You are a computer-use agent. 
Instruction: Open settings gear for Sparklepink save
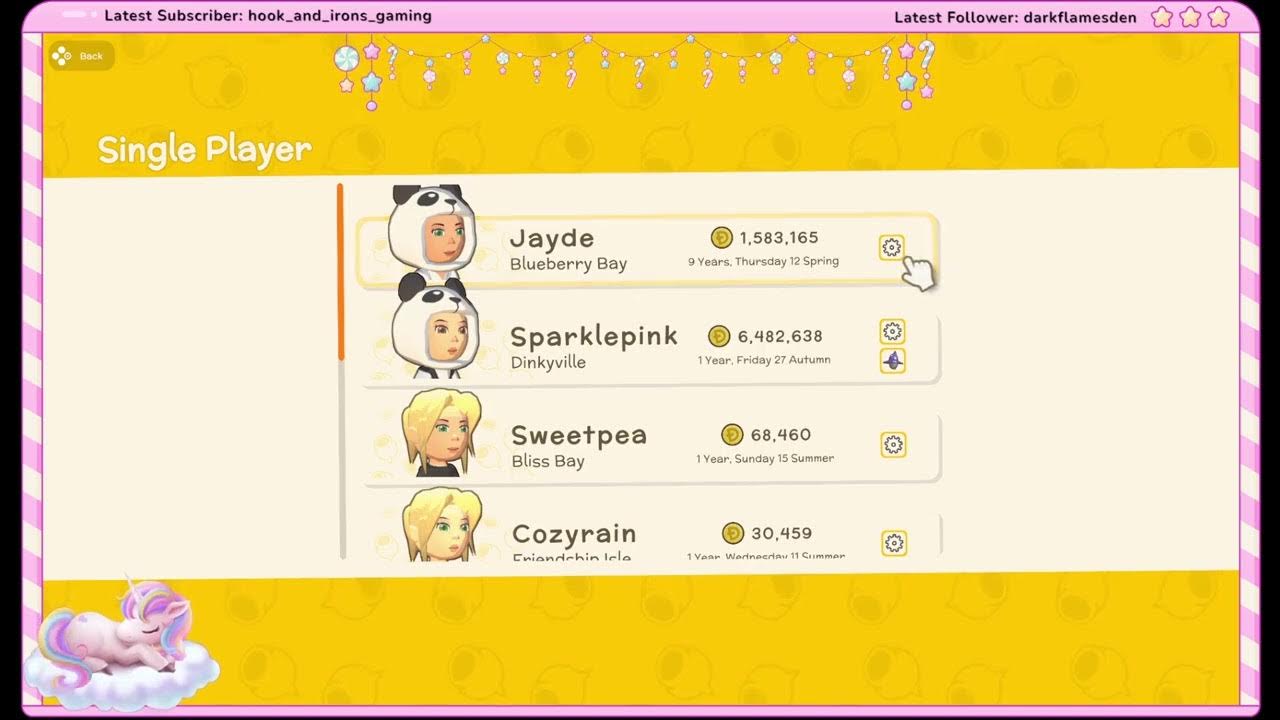(x=893, y=331)
